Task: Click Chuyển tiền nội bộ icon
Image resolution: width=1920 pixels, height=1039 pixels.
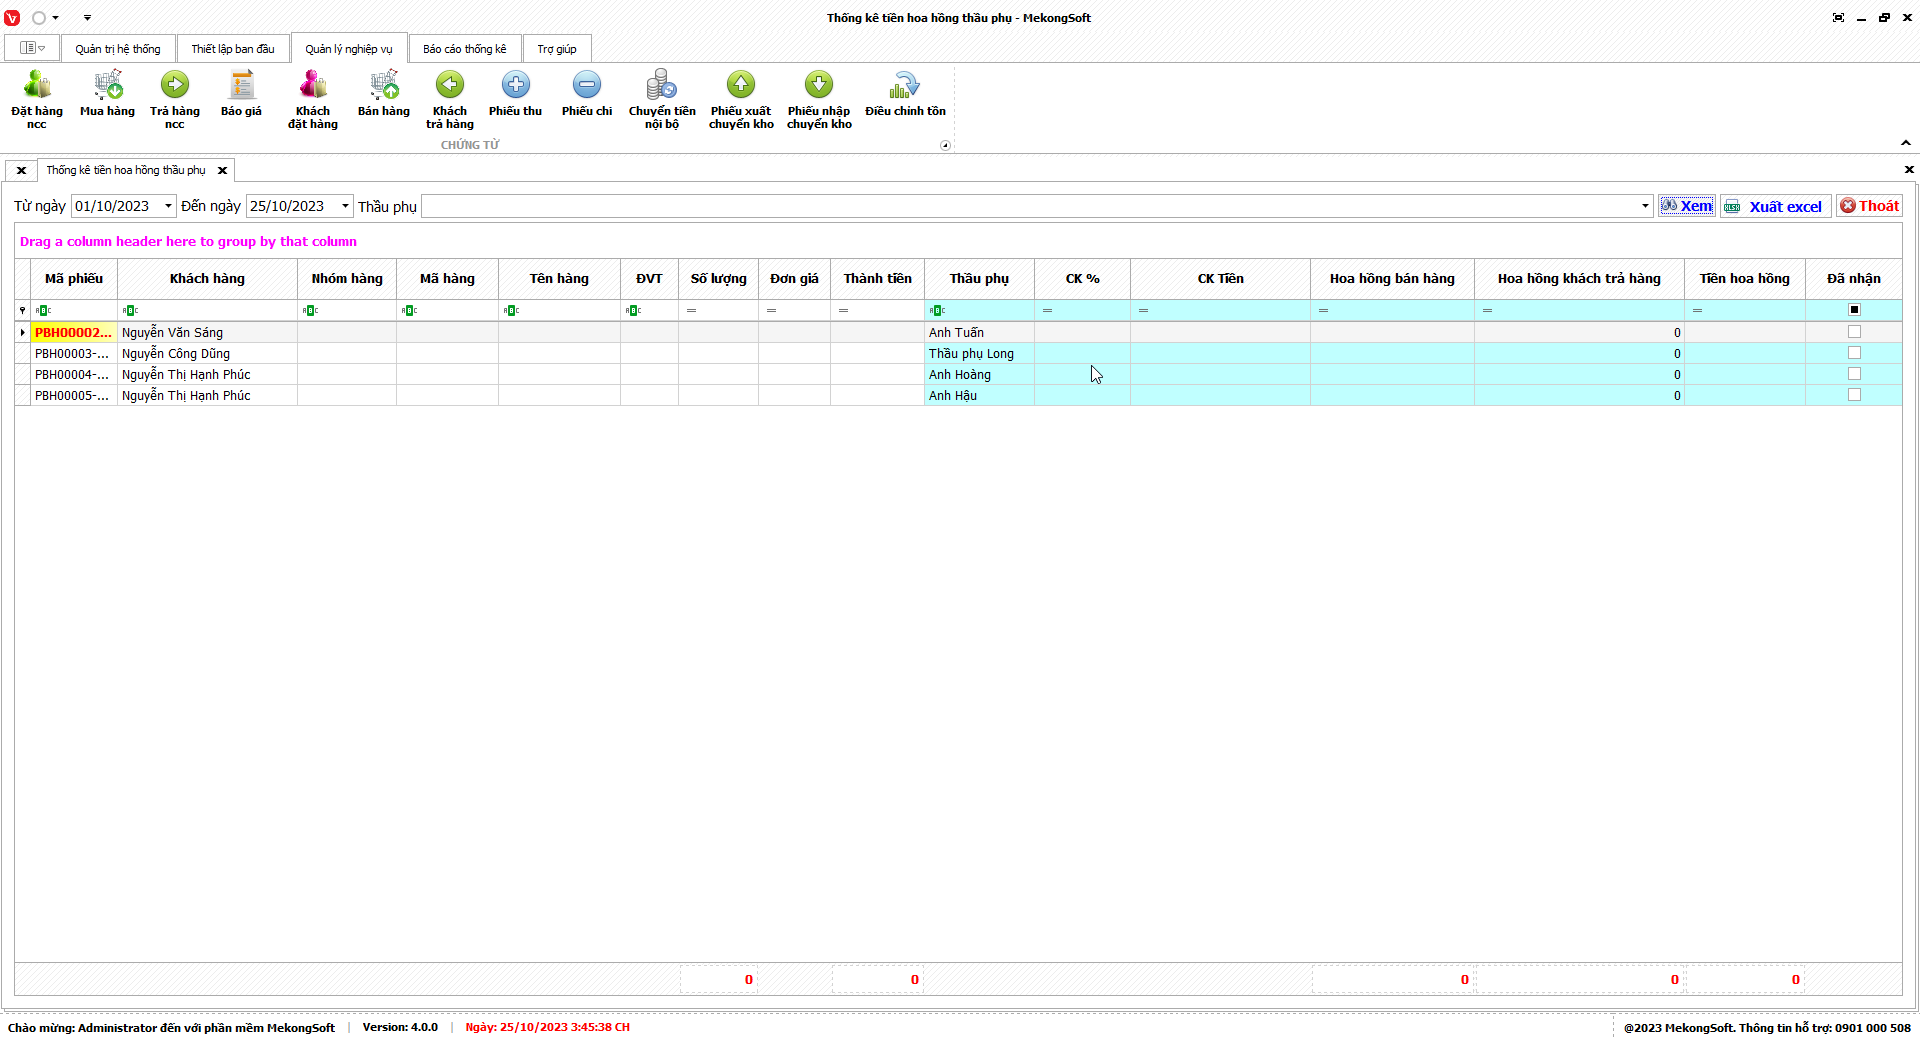Action: pos(661,86)
